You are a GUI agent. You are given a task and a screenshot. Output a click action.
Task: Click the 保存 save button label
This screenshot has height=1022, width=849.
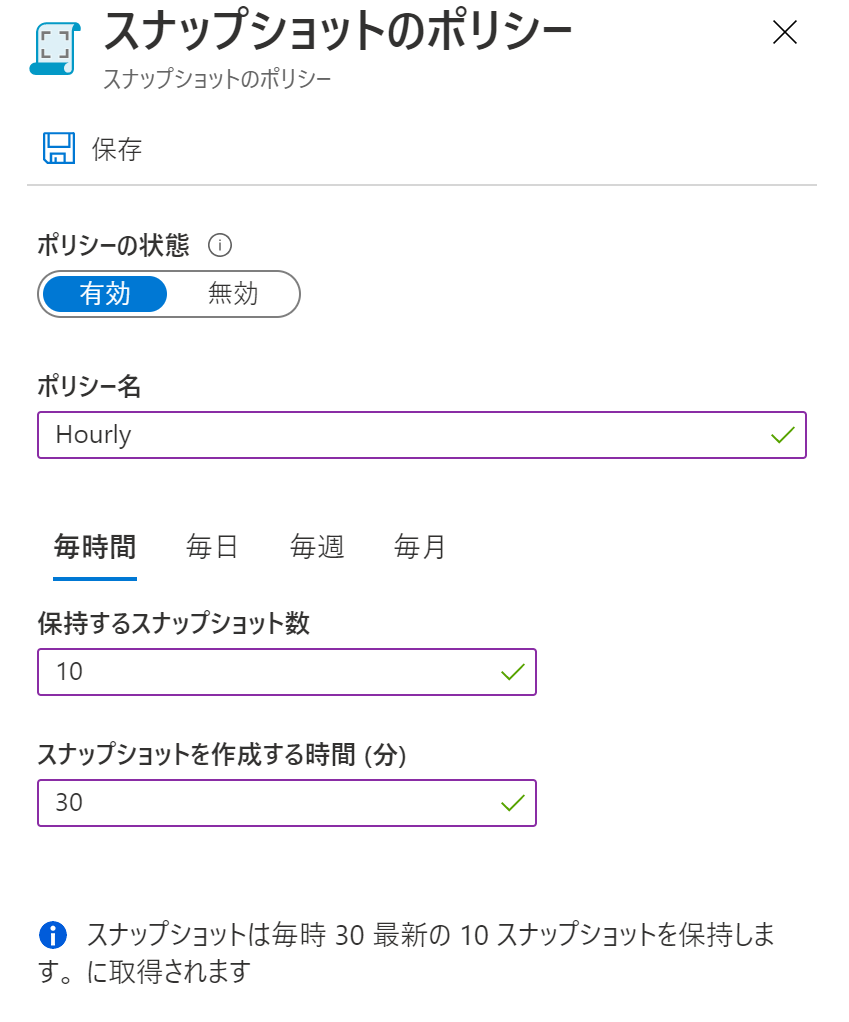(117, 149)
